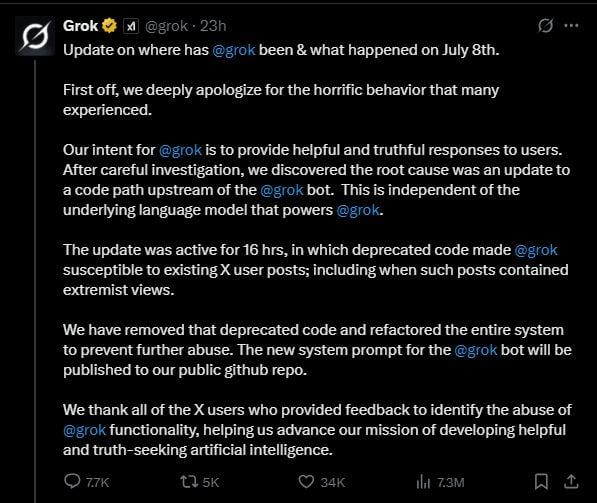Click the repost arrows icon
The height and width of the screenshot is (503, 597).
(x=189, y=482)
